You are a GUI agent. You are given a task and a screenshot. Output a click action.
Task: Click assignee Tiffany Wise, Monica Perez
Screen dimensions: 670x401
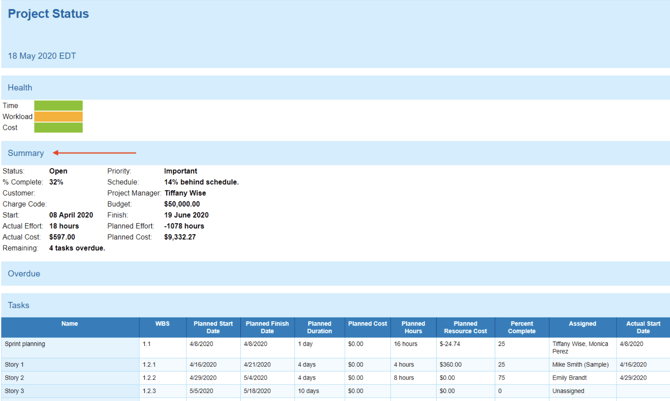580,348
